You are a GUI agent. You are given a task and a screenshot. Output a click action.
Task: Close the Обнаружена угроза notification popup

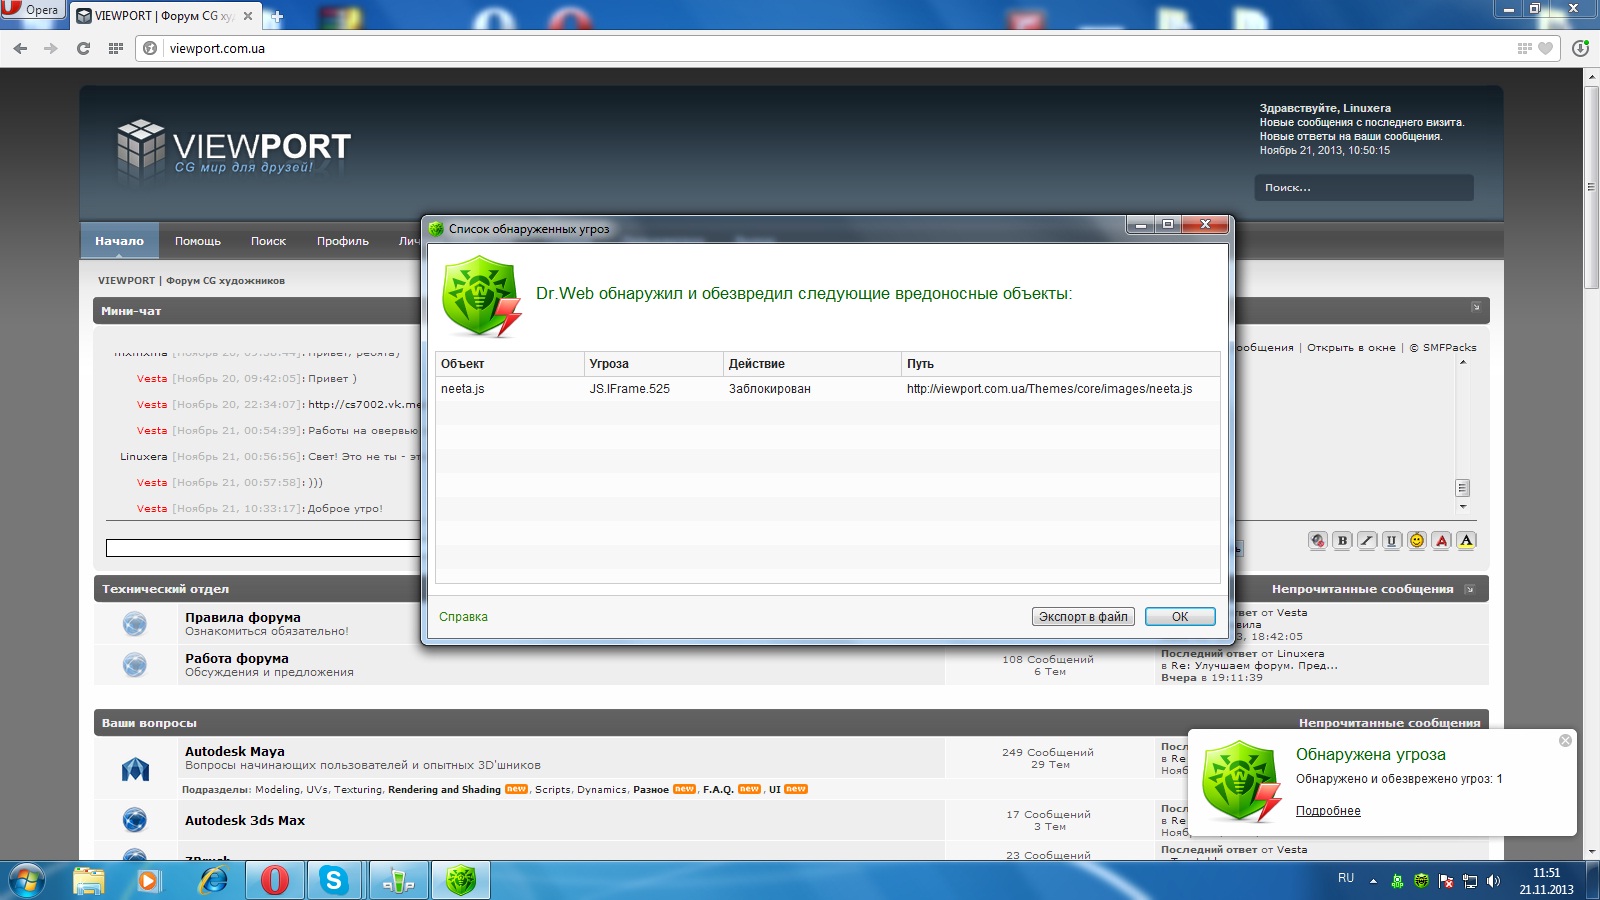(x=1565, y=741)
